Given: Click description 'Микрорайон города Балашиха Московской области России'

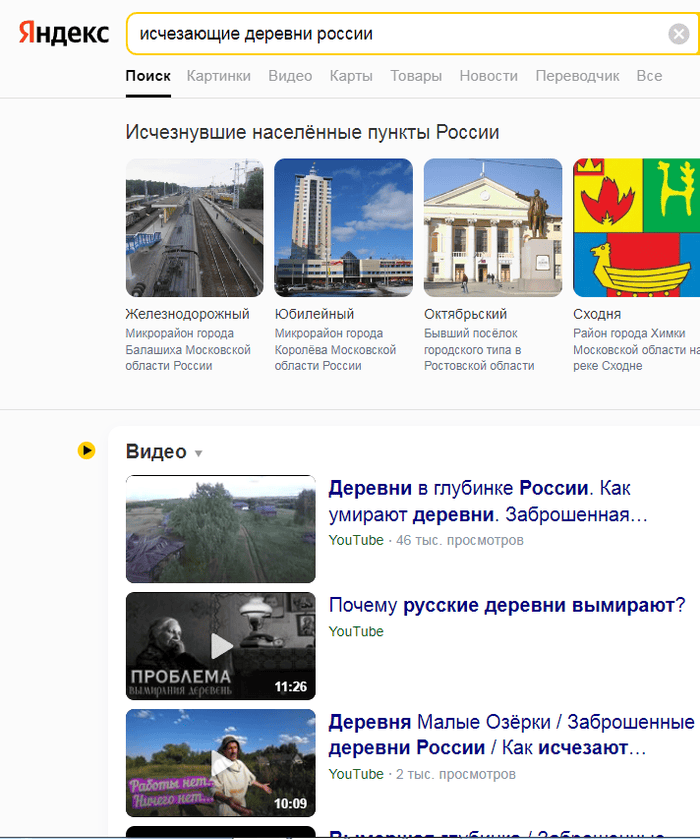Looking at the screenshot, I should coord(188,349).
